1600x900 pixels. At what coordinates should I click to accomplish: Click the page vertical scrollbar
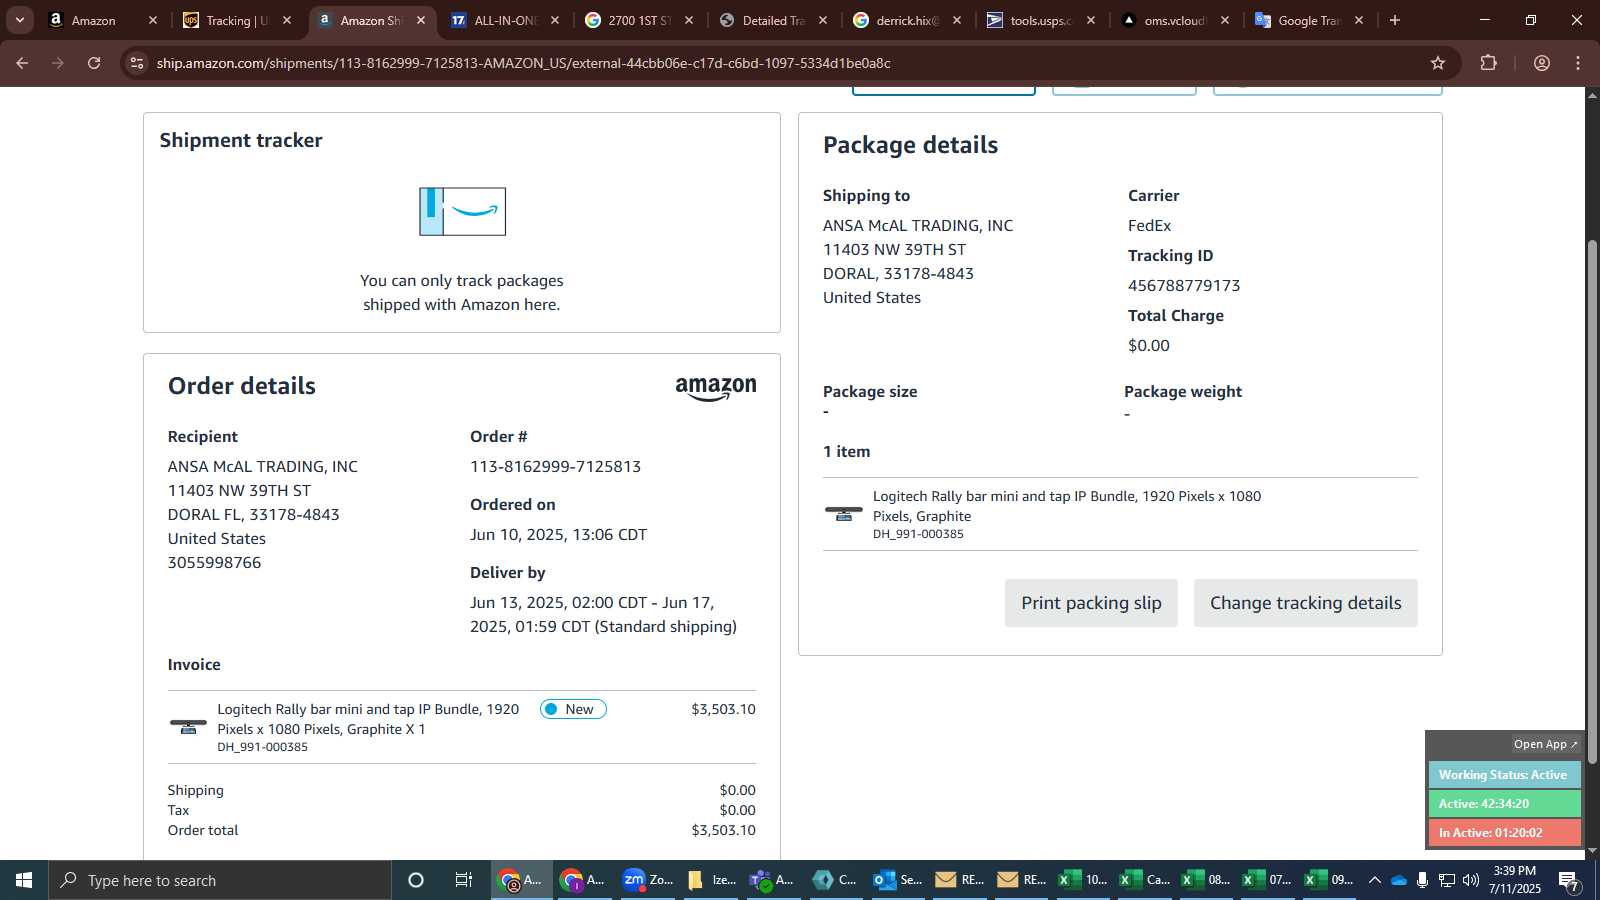1592,500
